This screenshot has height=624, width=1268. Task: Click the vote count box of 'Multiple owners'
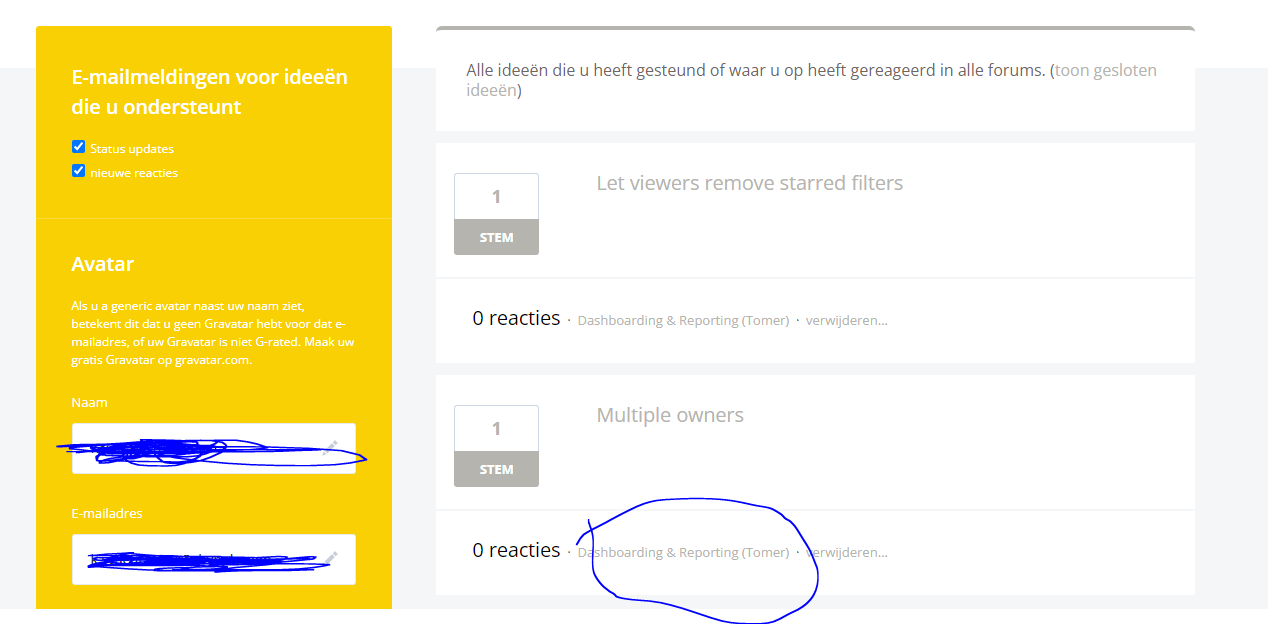point(496,430)
